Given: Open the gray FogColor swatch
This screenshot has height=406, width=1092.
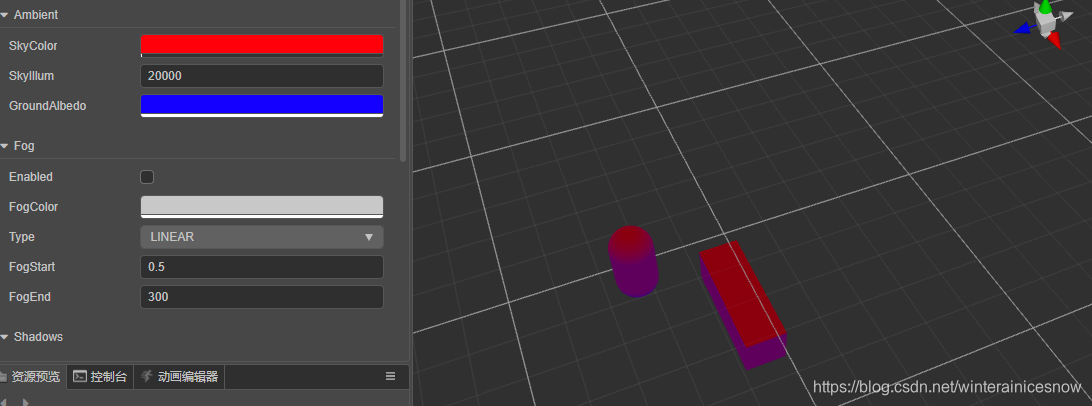Looking at the screenshot, I should [x=262, y=207].
